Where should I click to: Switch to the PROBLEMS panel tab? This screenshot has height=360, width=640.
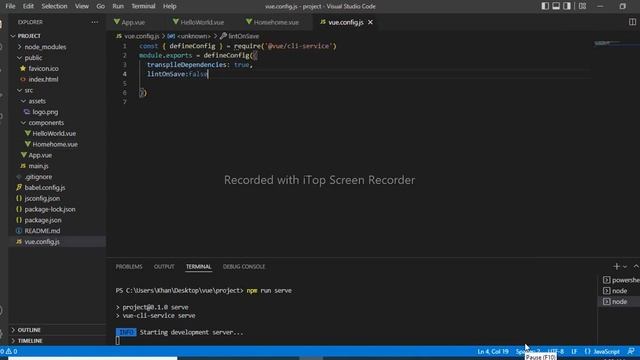point(129,267)
